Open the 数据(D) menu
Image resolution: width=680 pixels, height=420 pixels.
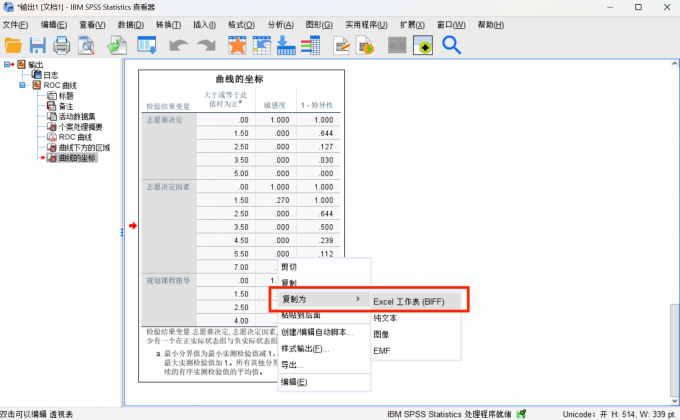[131, 25]
